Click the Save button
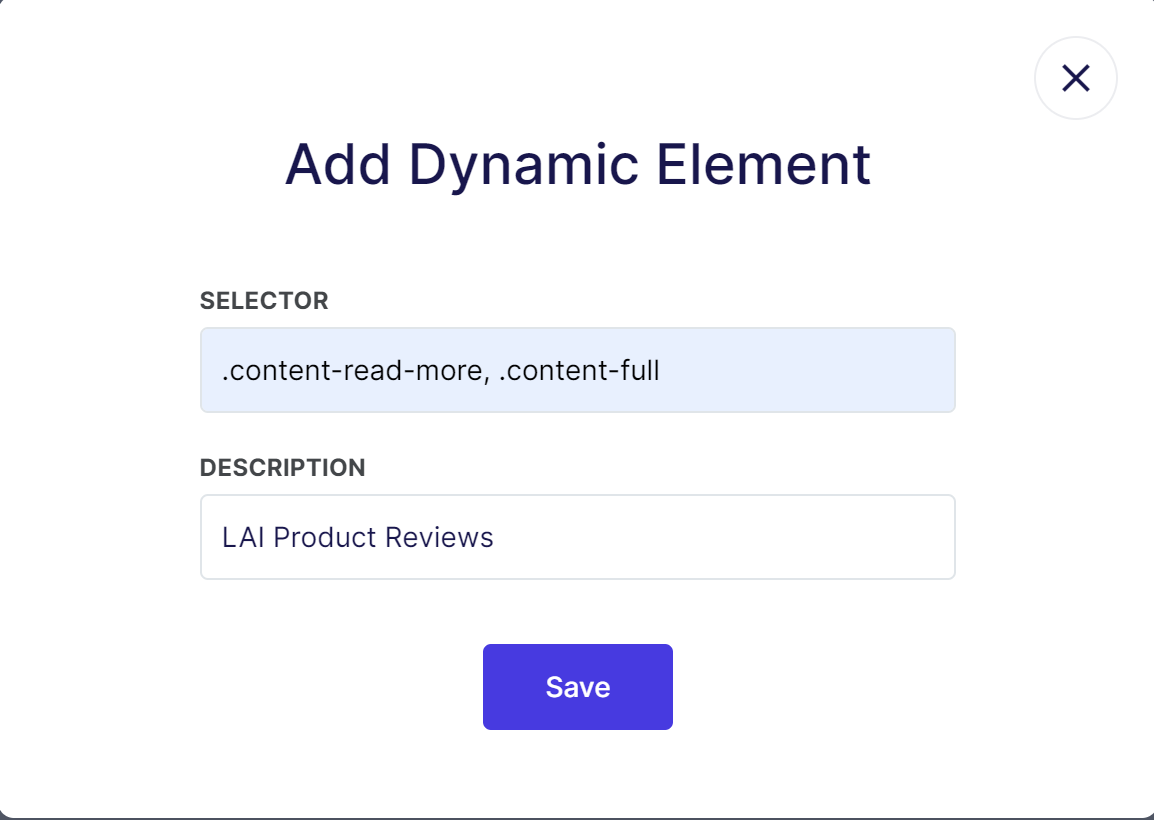This screenshot has height=820, width=1154. click(x=578, y=687)
